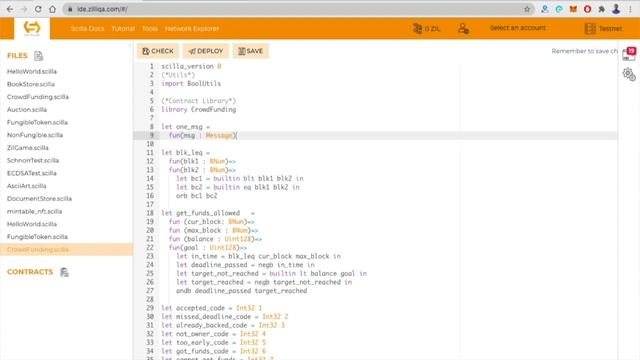Reload the browser page

pos(38,9)
